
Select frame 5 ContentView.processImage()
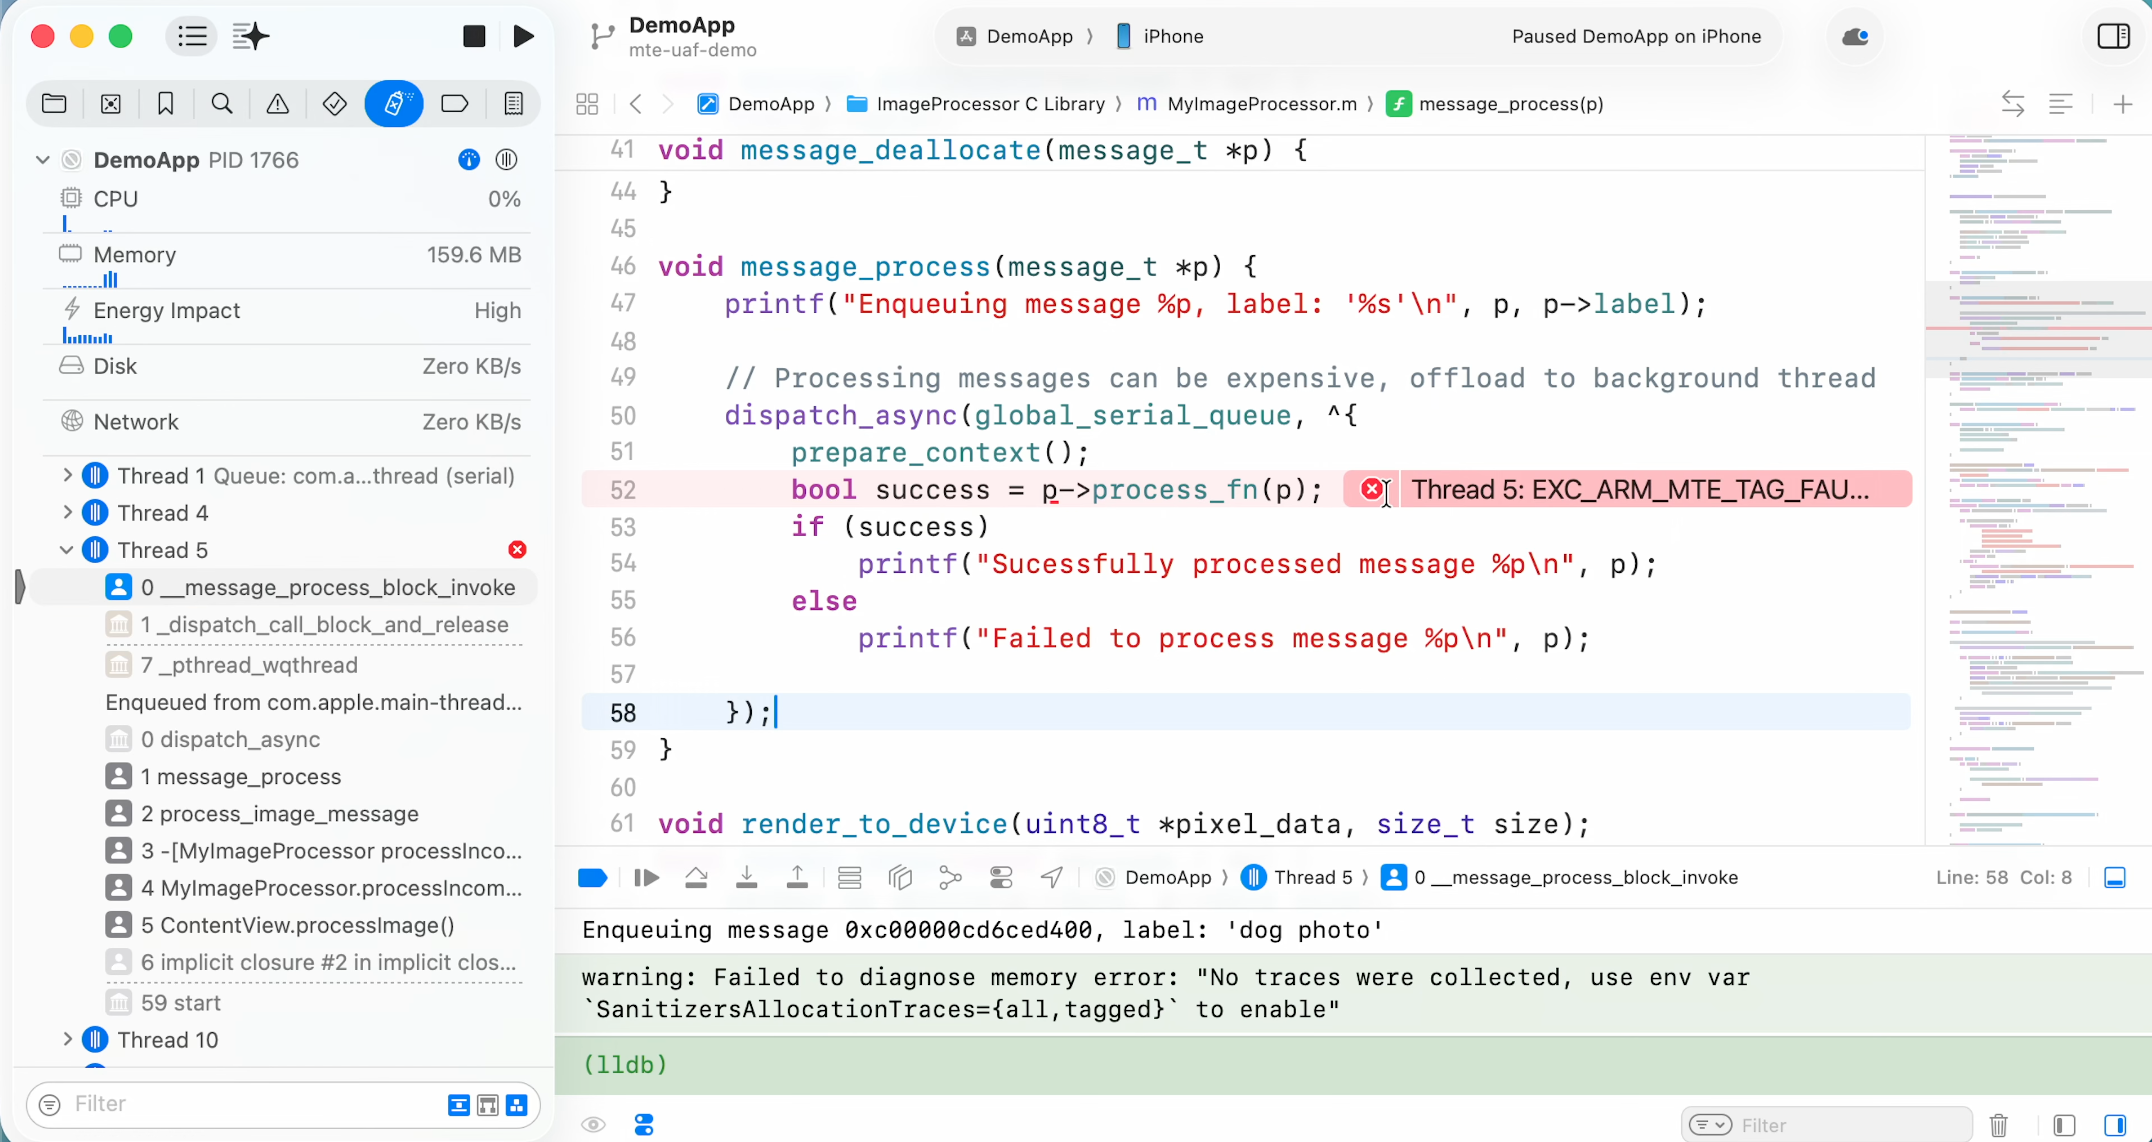pos(279,925)
